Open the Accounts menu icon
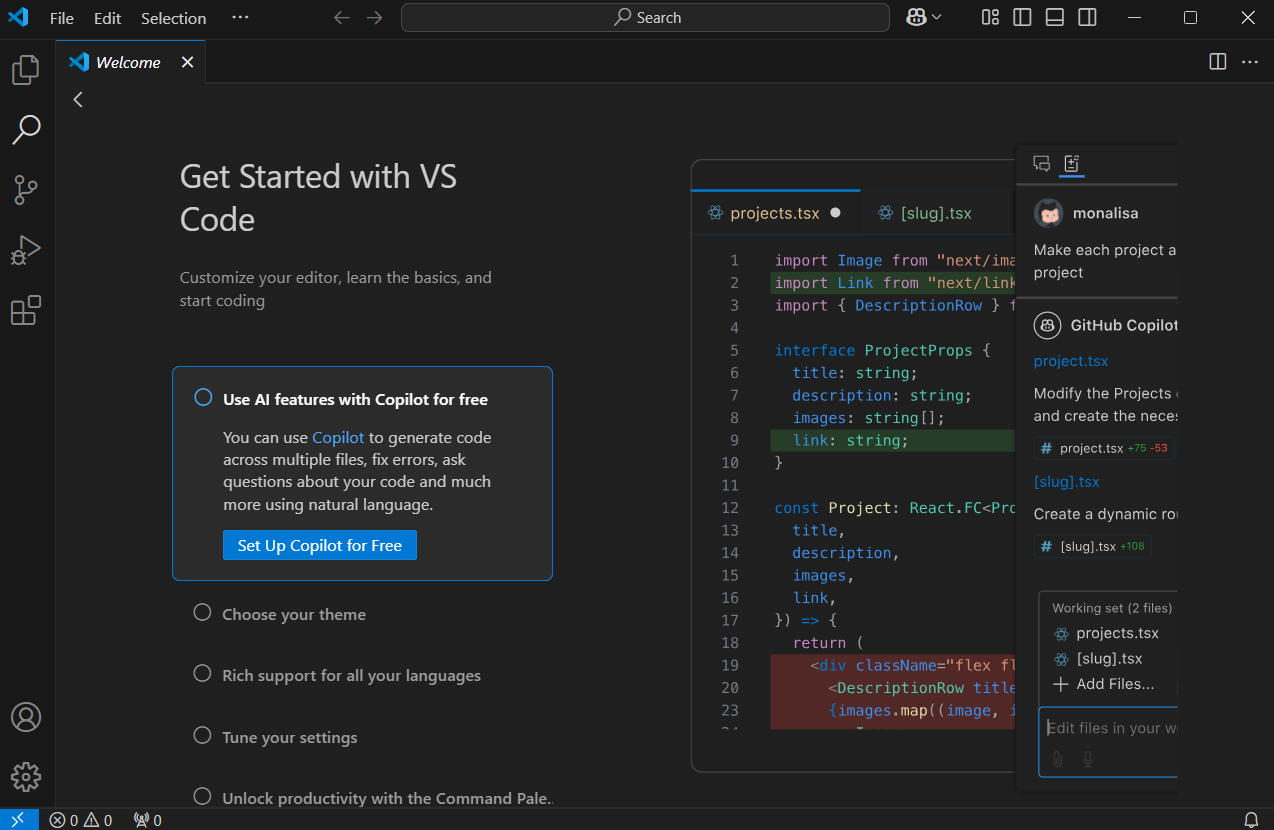 [x=26, y=717]
